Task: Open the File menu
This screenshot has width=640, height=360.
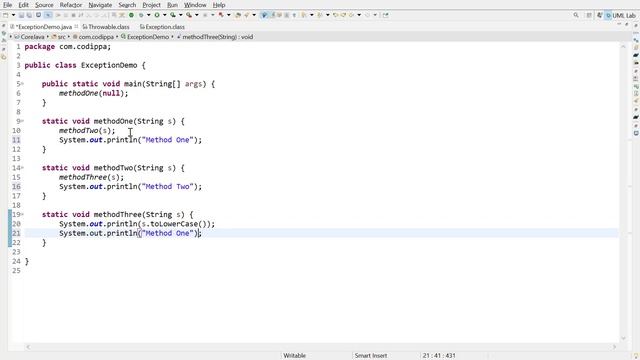Action: (x=7, y=5)
